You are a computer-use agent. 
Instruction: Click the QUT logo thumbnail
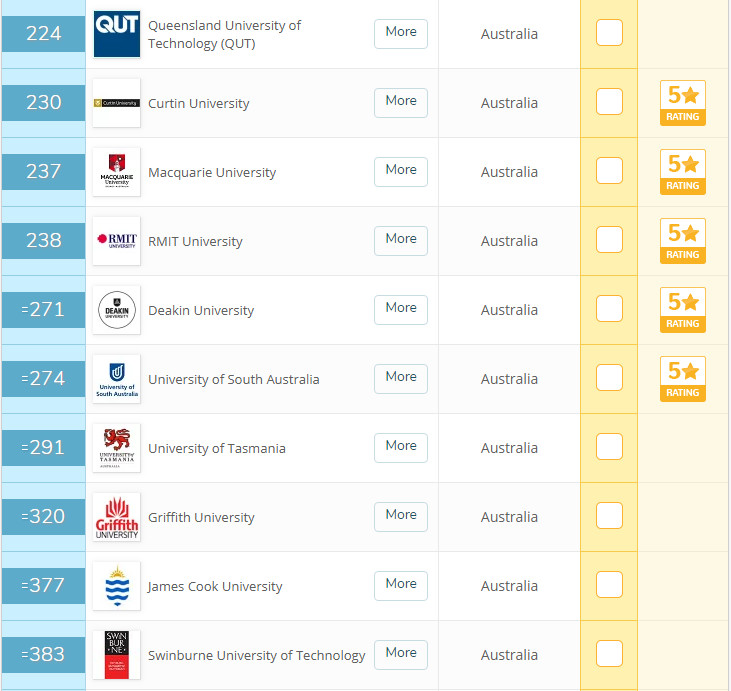pos(117,34)
